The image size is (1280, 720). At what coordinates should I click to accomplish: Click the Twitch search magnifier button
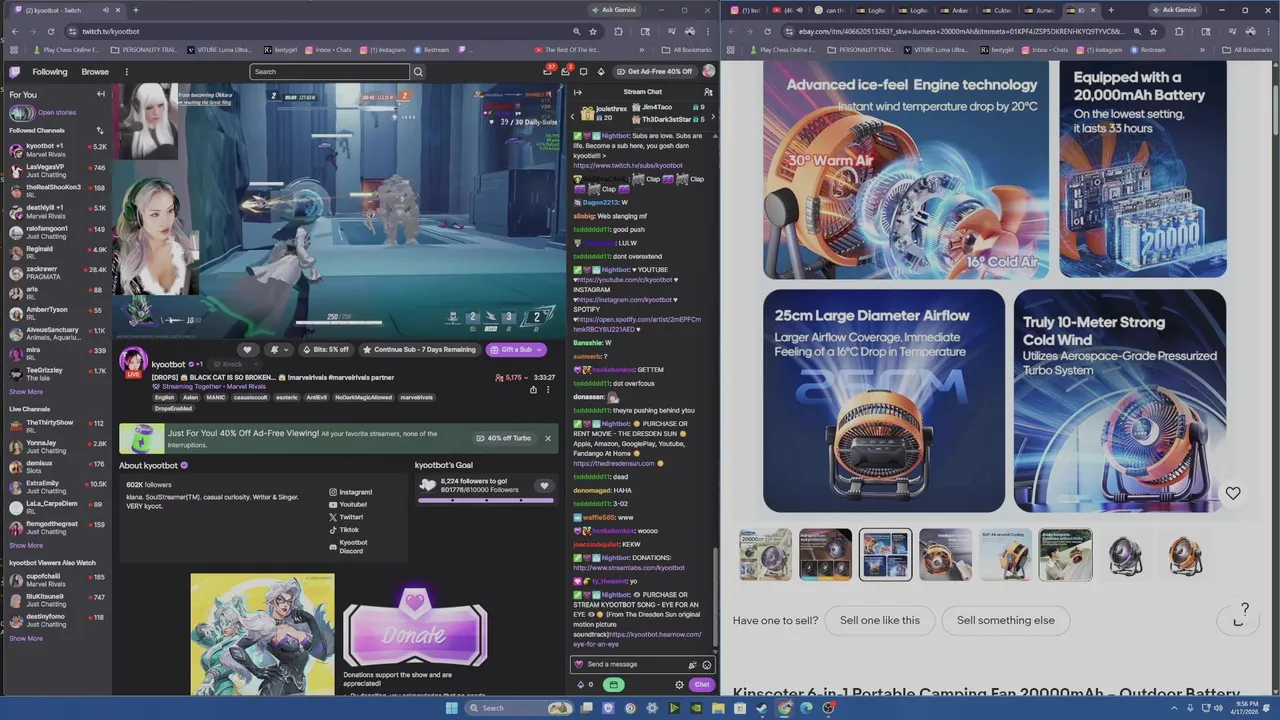(418, 72)
